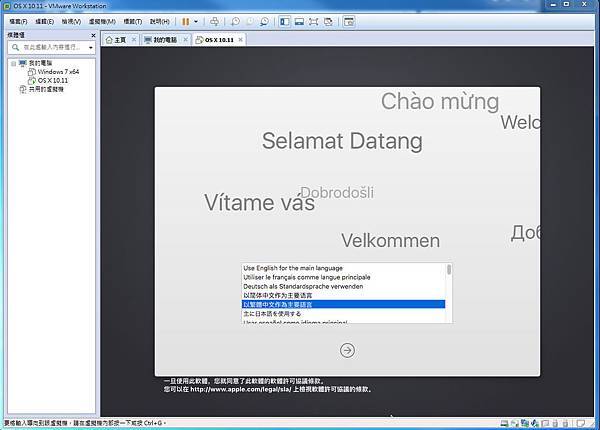
Task: Select 共用的虛擬機 in the library
Action: (46, 90)
